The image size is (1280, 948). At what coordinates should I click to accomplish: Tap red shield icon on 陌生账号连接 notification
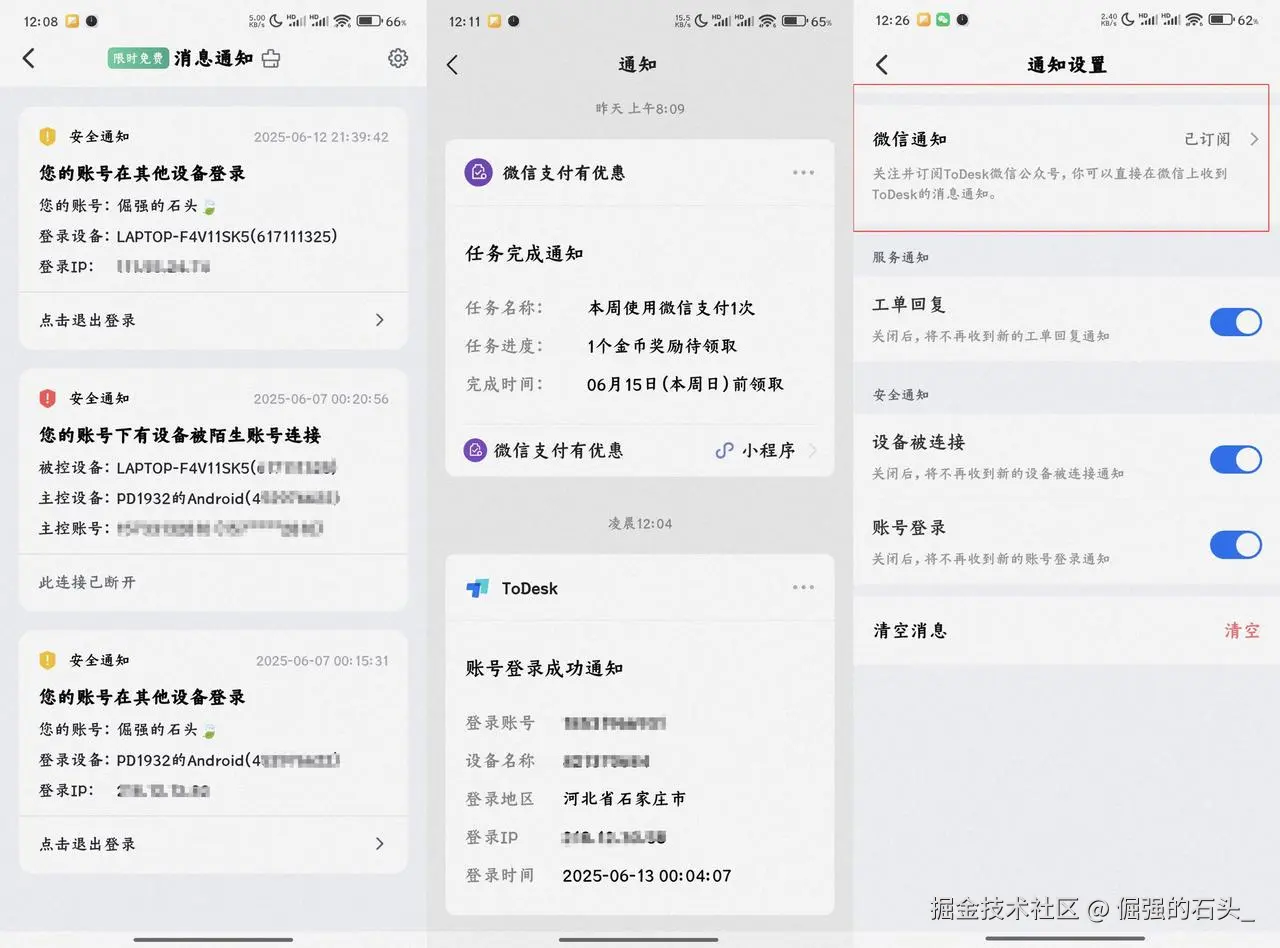click(x=47, y=398)
